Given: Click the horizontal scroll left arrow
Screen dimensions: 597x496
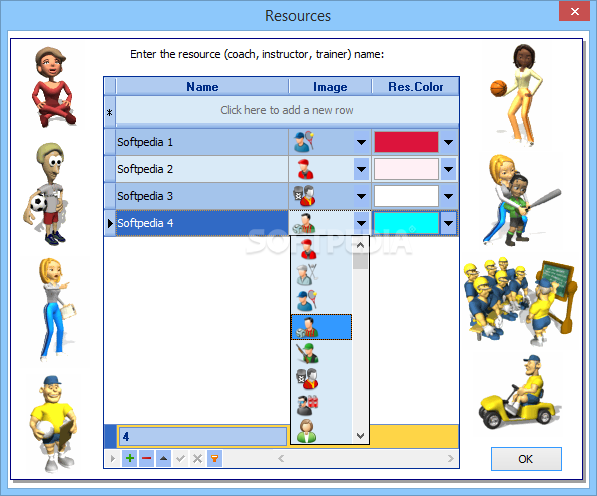Looking at the screenshot, I should [x=281, y=458].
